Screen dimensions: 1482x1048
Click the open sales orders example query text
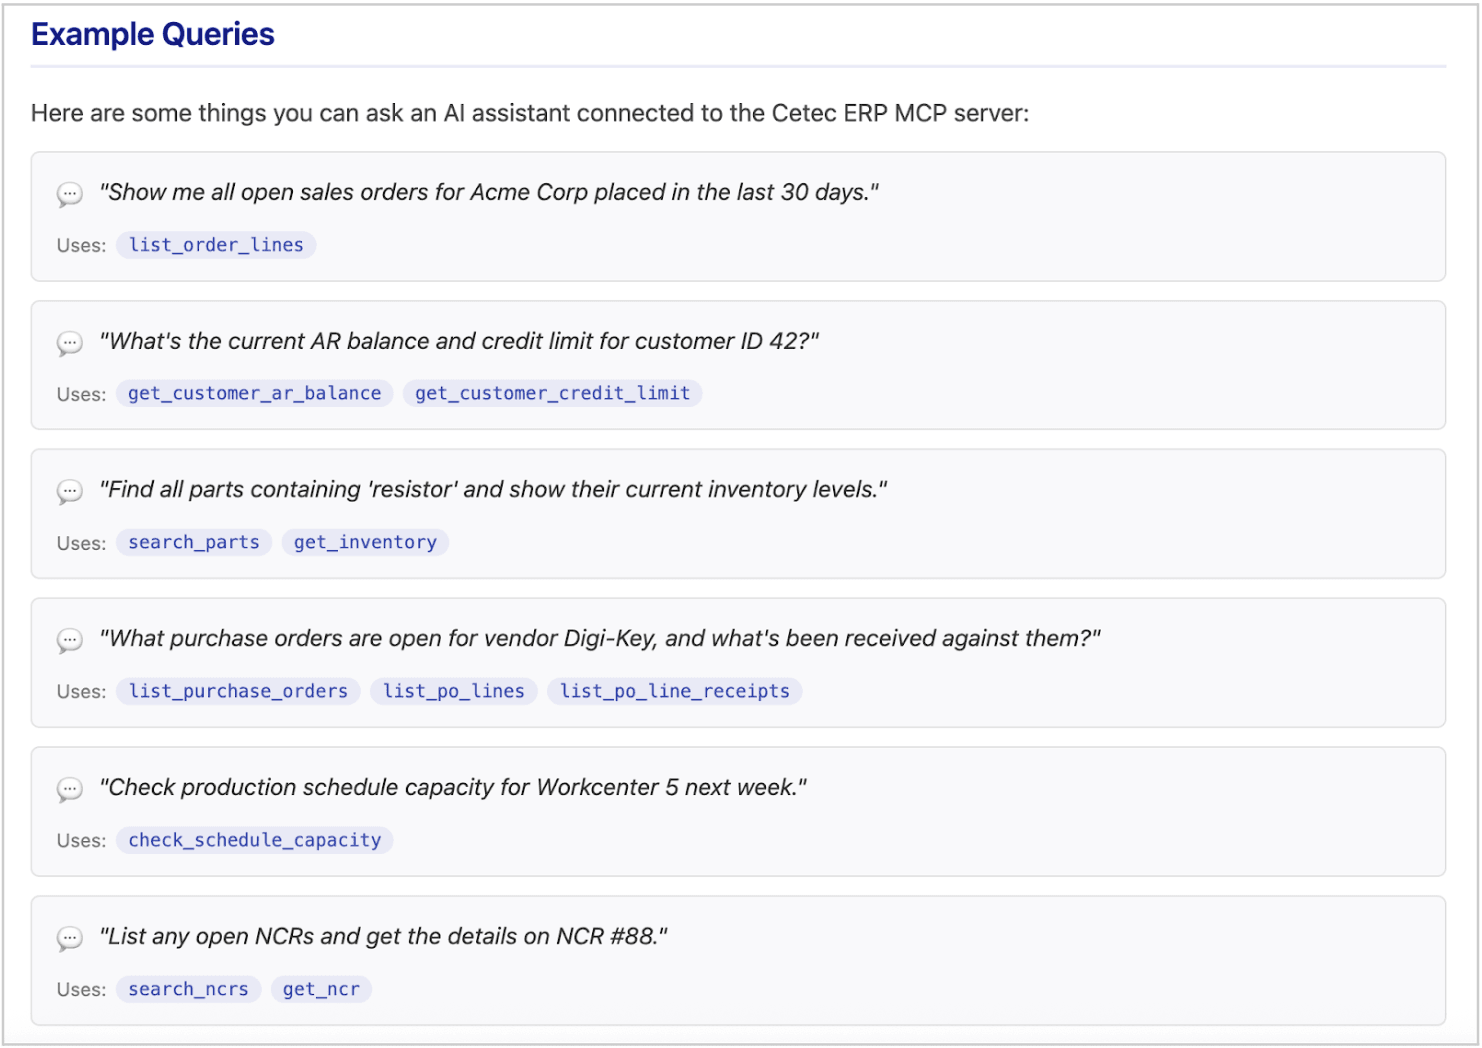[x=489, y=192]
